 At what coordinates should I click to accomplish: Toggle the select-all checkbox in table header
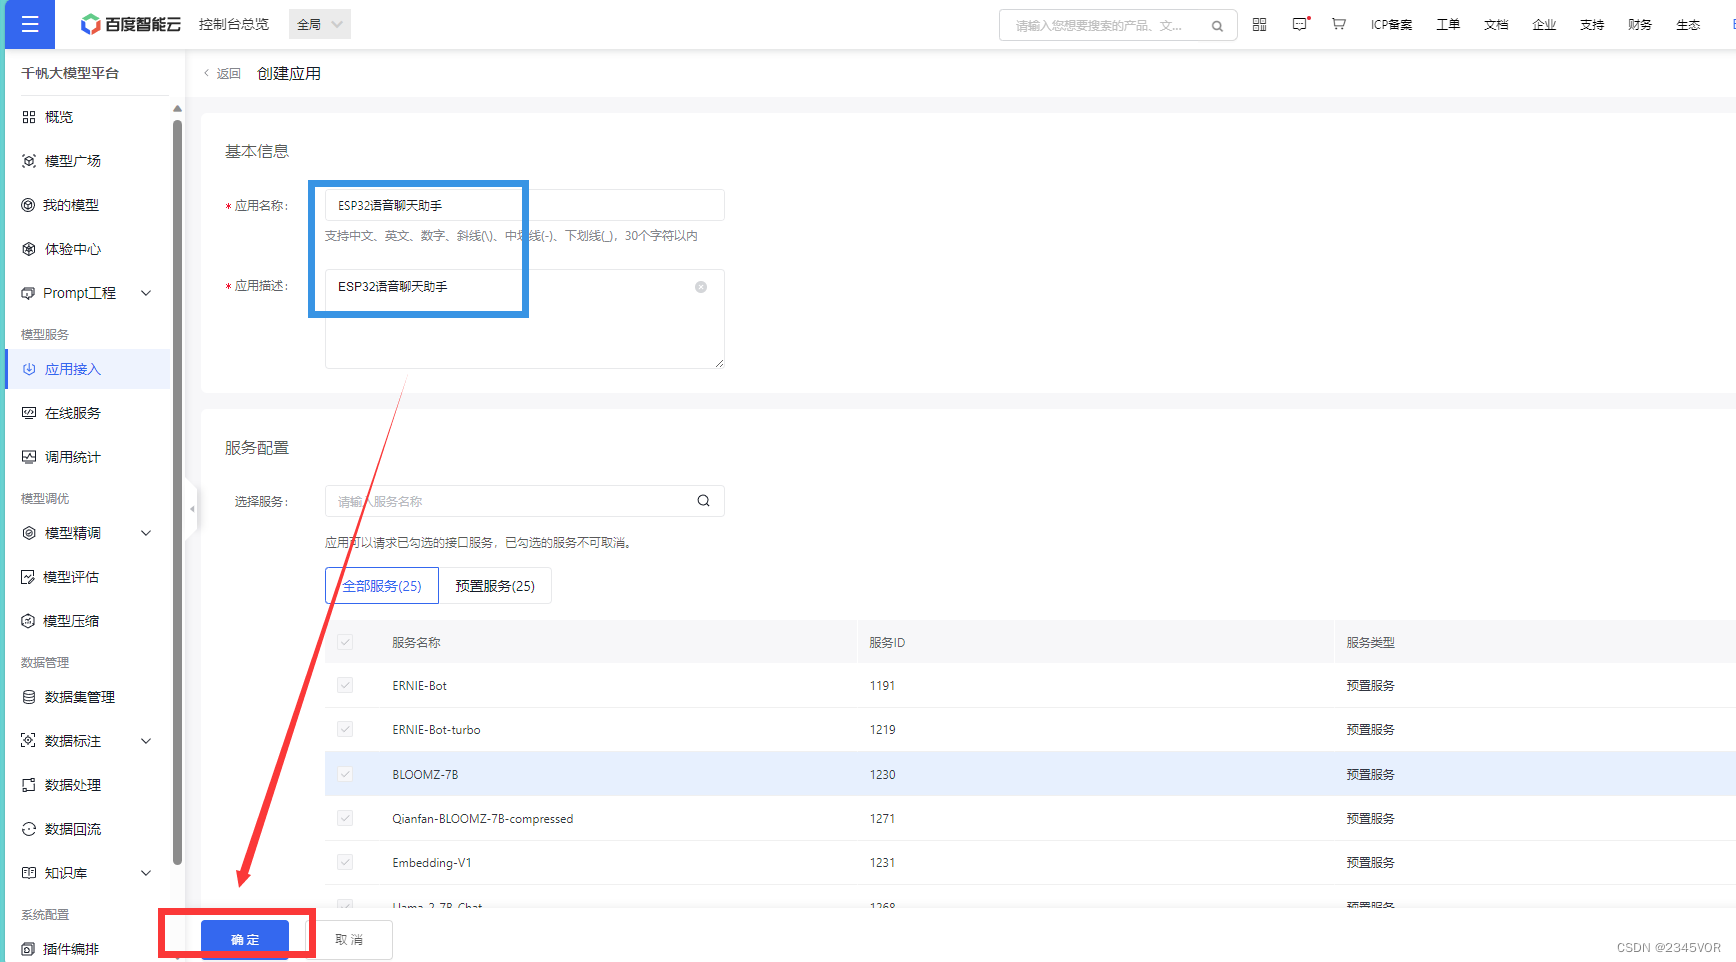point(345,642)
